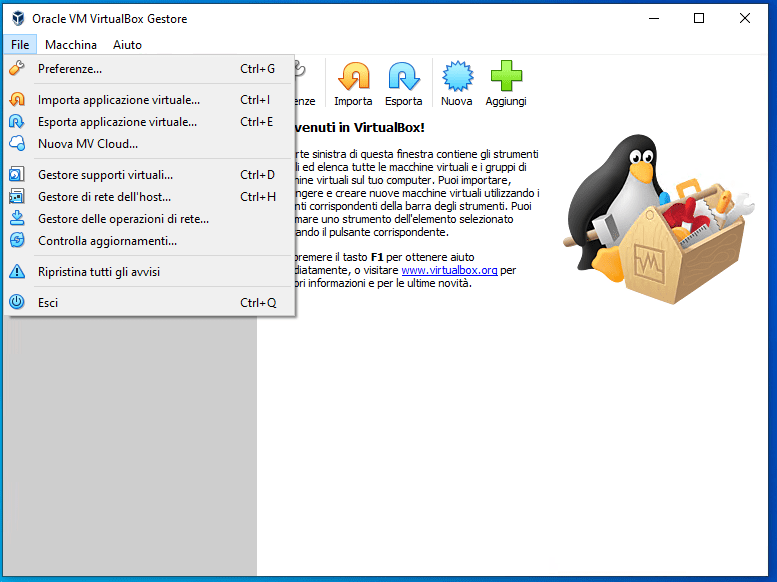Choose Controlla aggiornamenti menu item
This screenshot has height=582, width=777.
pyautogui.click(x=107, y=241)
